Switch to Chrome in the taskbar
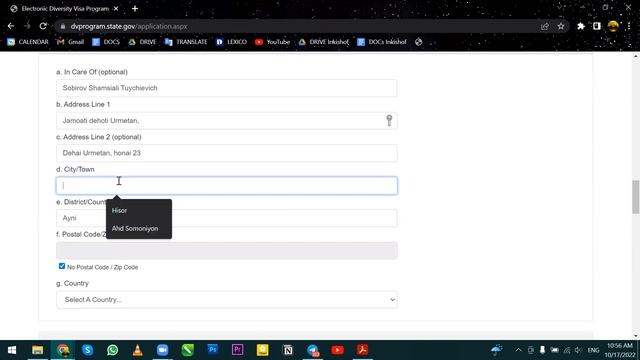Screen dimensions: 640x360 [63, 350]
